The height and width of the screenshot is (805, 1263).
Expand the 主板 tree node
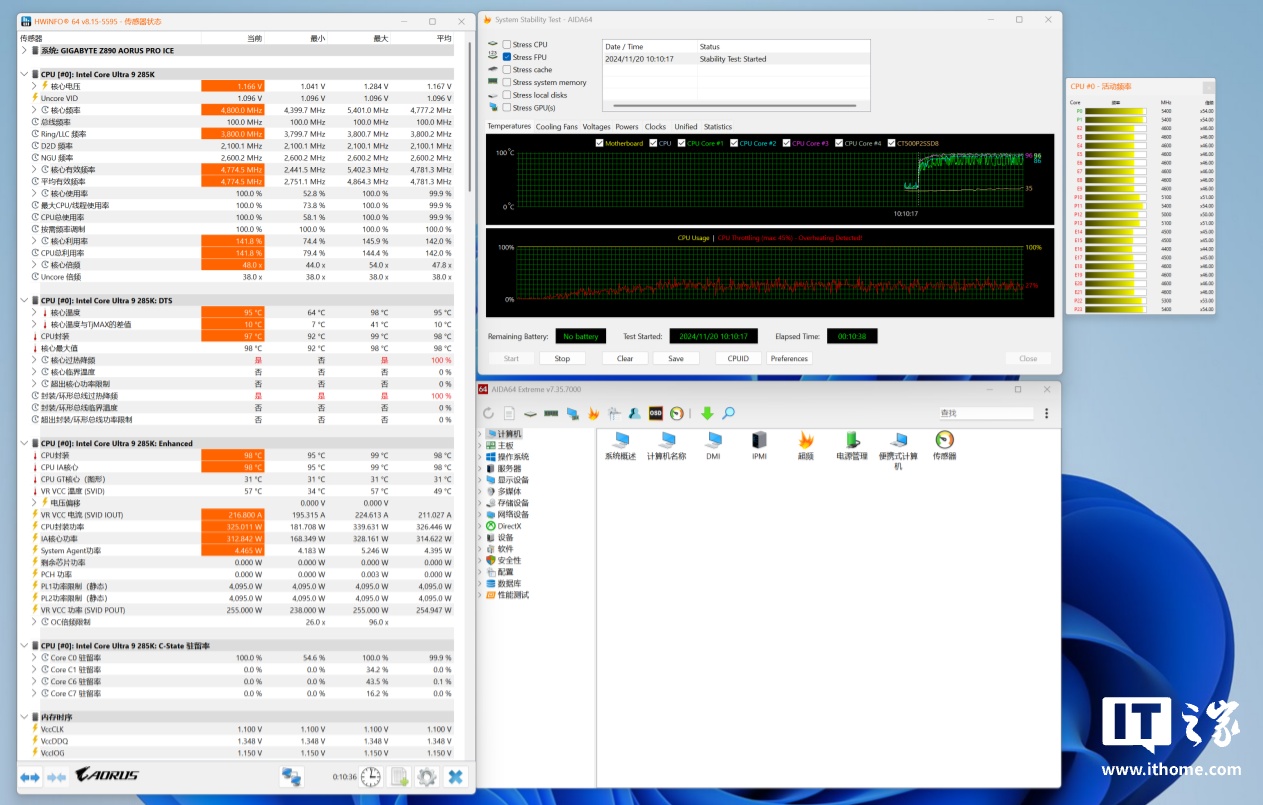click(480, 446)
